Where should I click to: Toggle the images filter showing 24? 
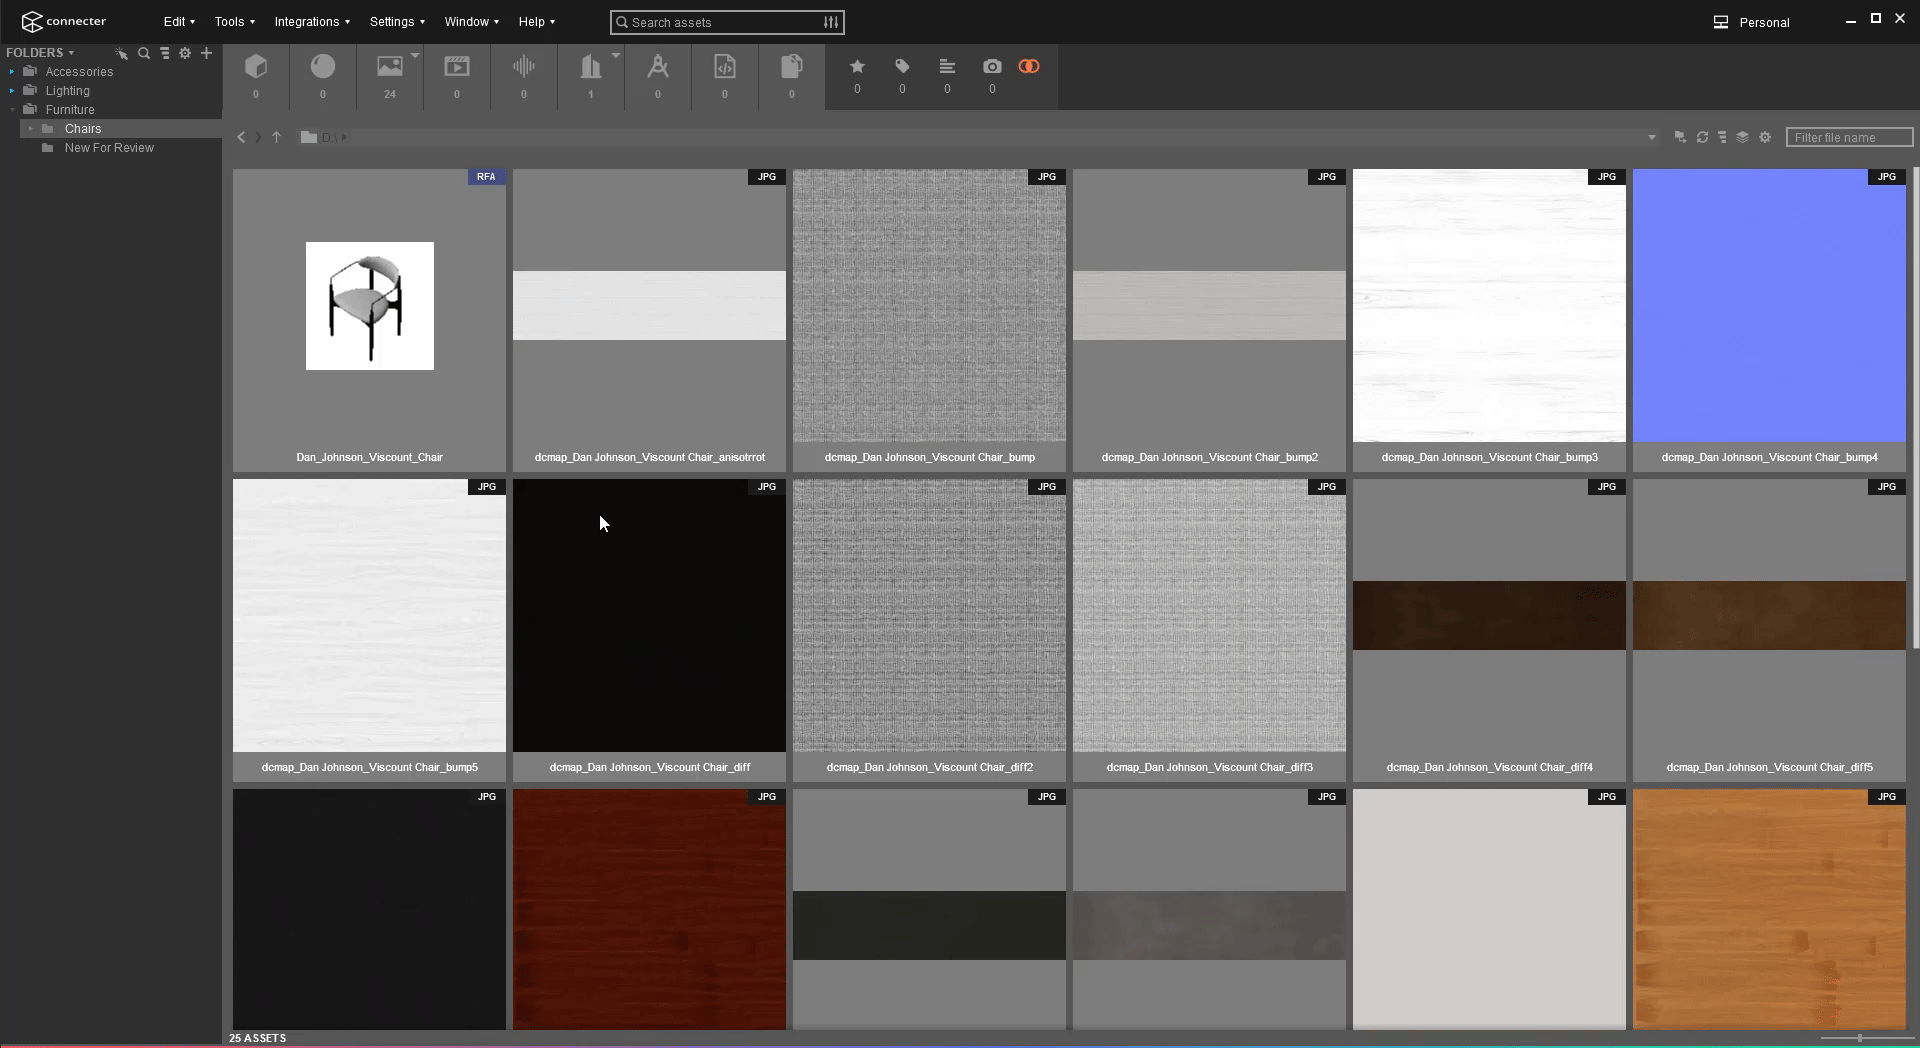tap(390, 67)
